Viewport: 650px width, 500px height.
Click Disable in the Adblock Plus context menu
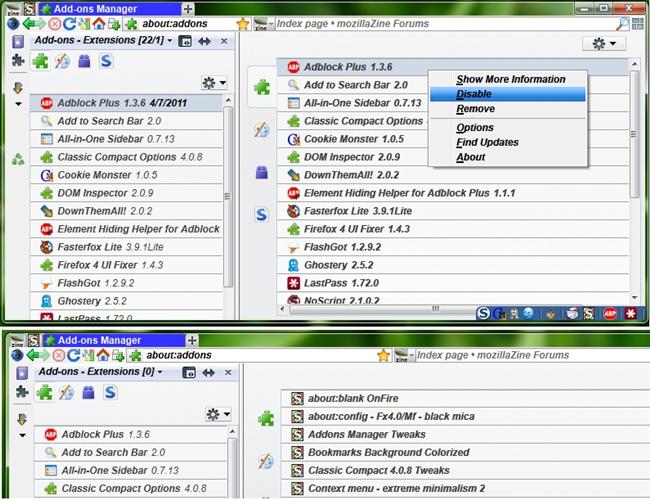[507, 94]
